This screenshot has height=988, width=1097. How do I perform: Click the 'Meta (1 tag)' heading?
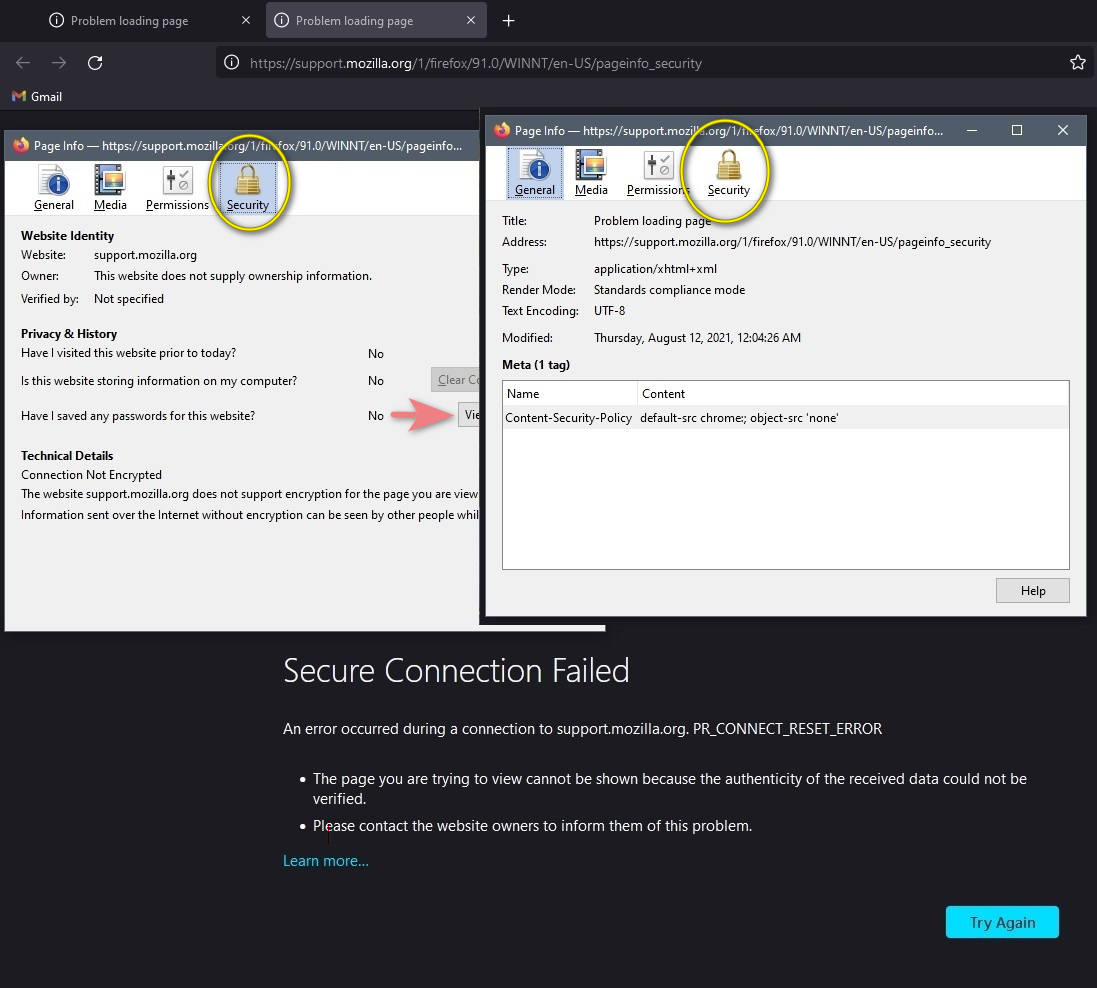coord(536,365)
